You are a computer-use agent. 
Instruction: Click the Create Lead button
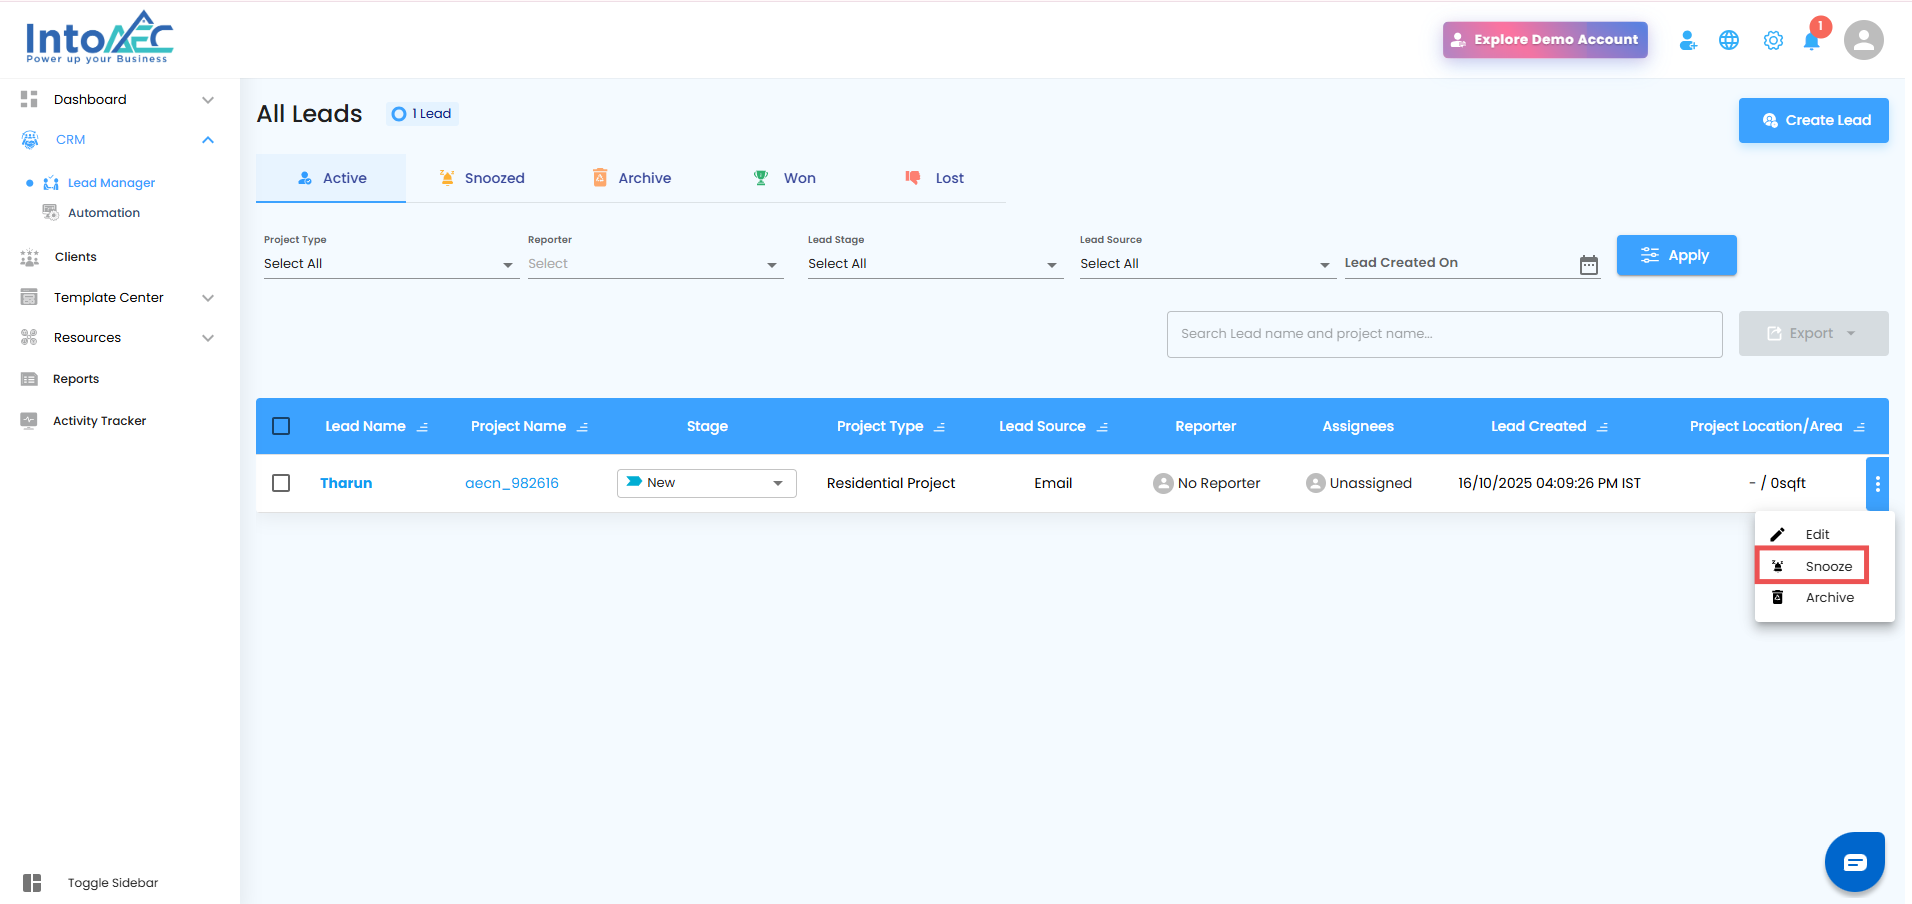coord(1813,120)
